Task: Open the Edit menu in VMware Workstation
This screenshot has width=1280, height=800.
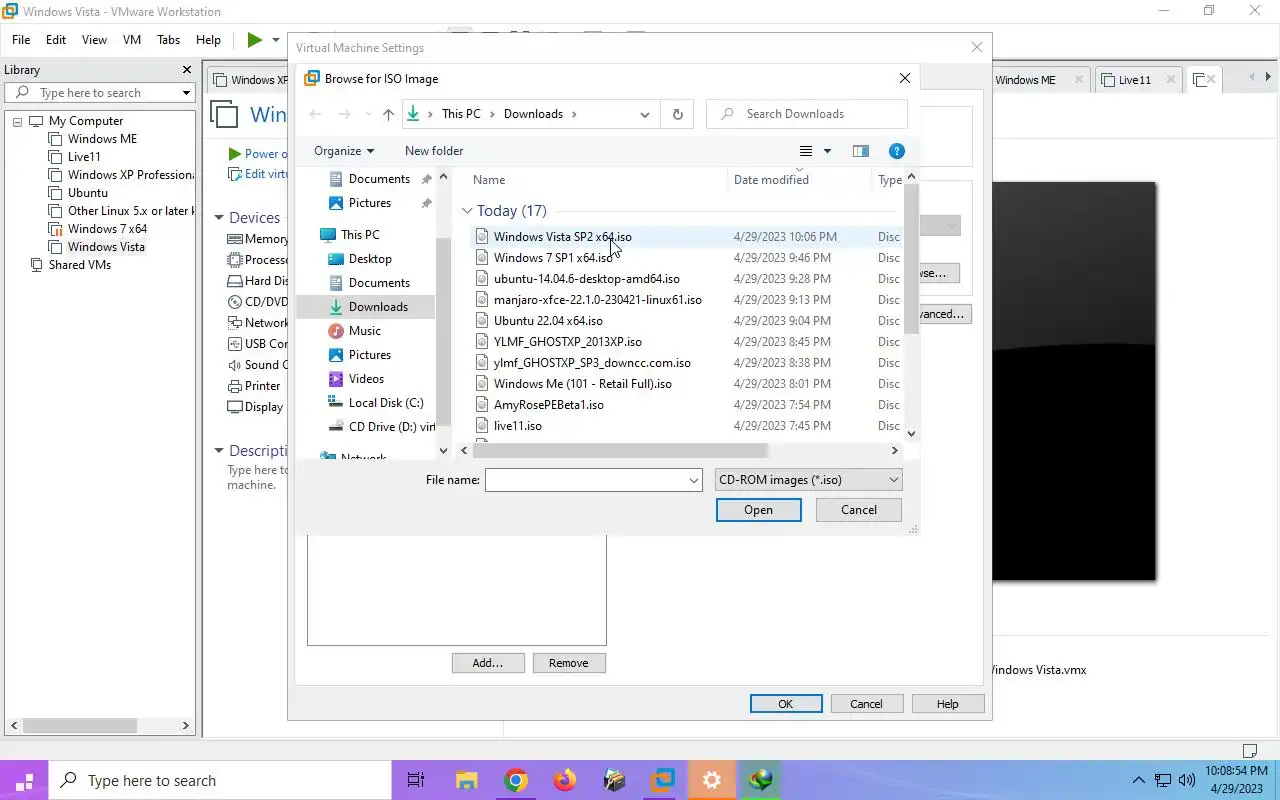Action: (56, 40)
